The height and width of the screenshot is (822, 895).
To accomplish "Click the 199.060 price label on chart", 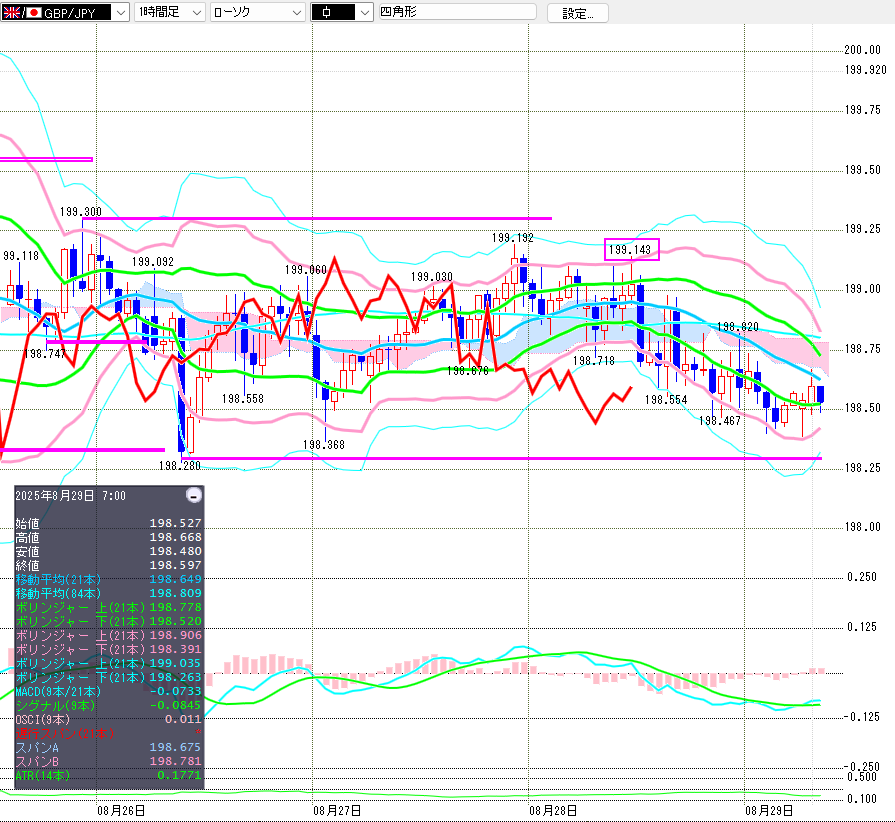I will tap(306, 269).
